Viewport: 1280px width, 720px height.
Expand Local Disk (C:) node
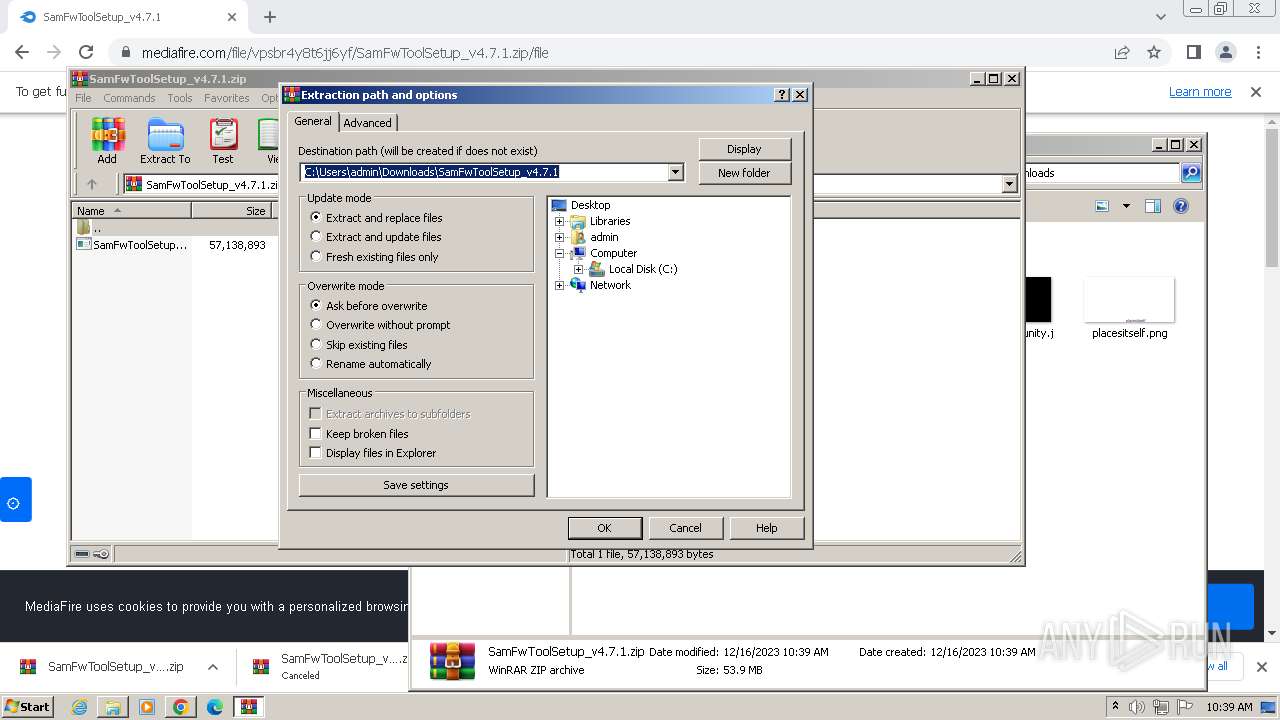pos(579,269)
